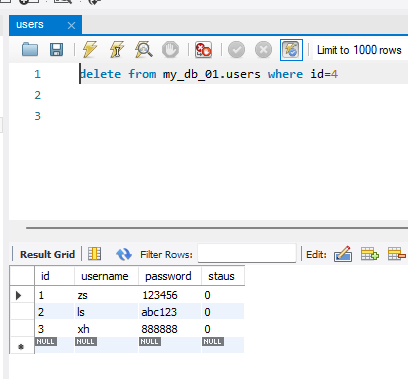
Task: Place cursor on editor line number 2
Action: pyautogui.click(x=37, y=95)
